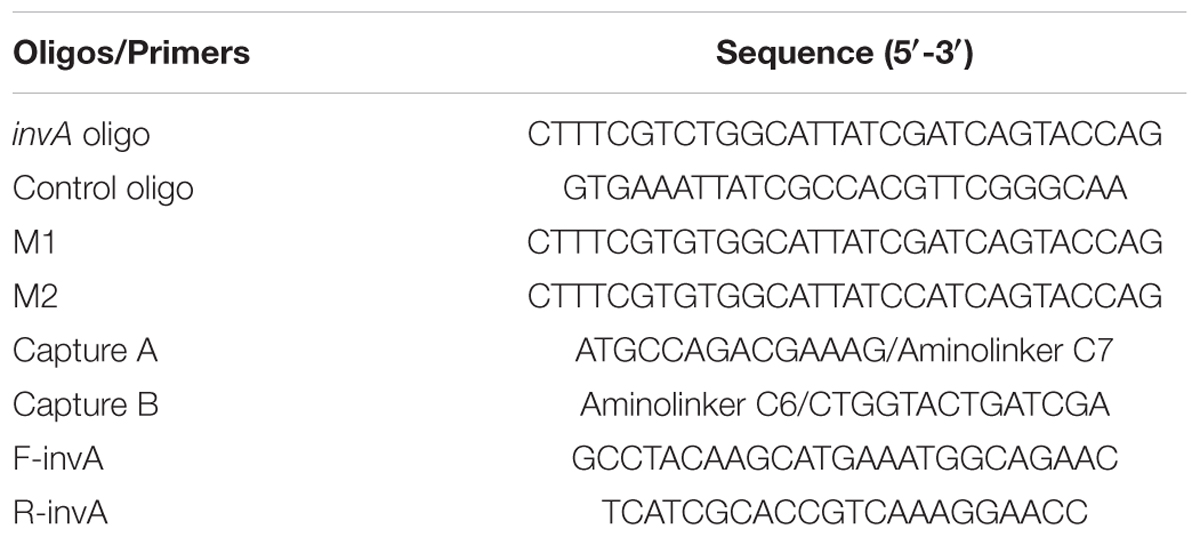Viewport: 1200px width, 537px height.
Task: Select the Capture A row label
Action: coord(85,351)
